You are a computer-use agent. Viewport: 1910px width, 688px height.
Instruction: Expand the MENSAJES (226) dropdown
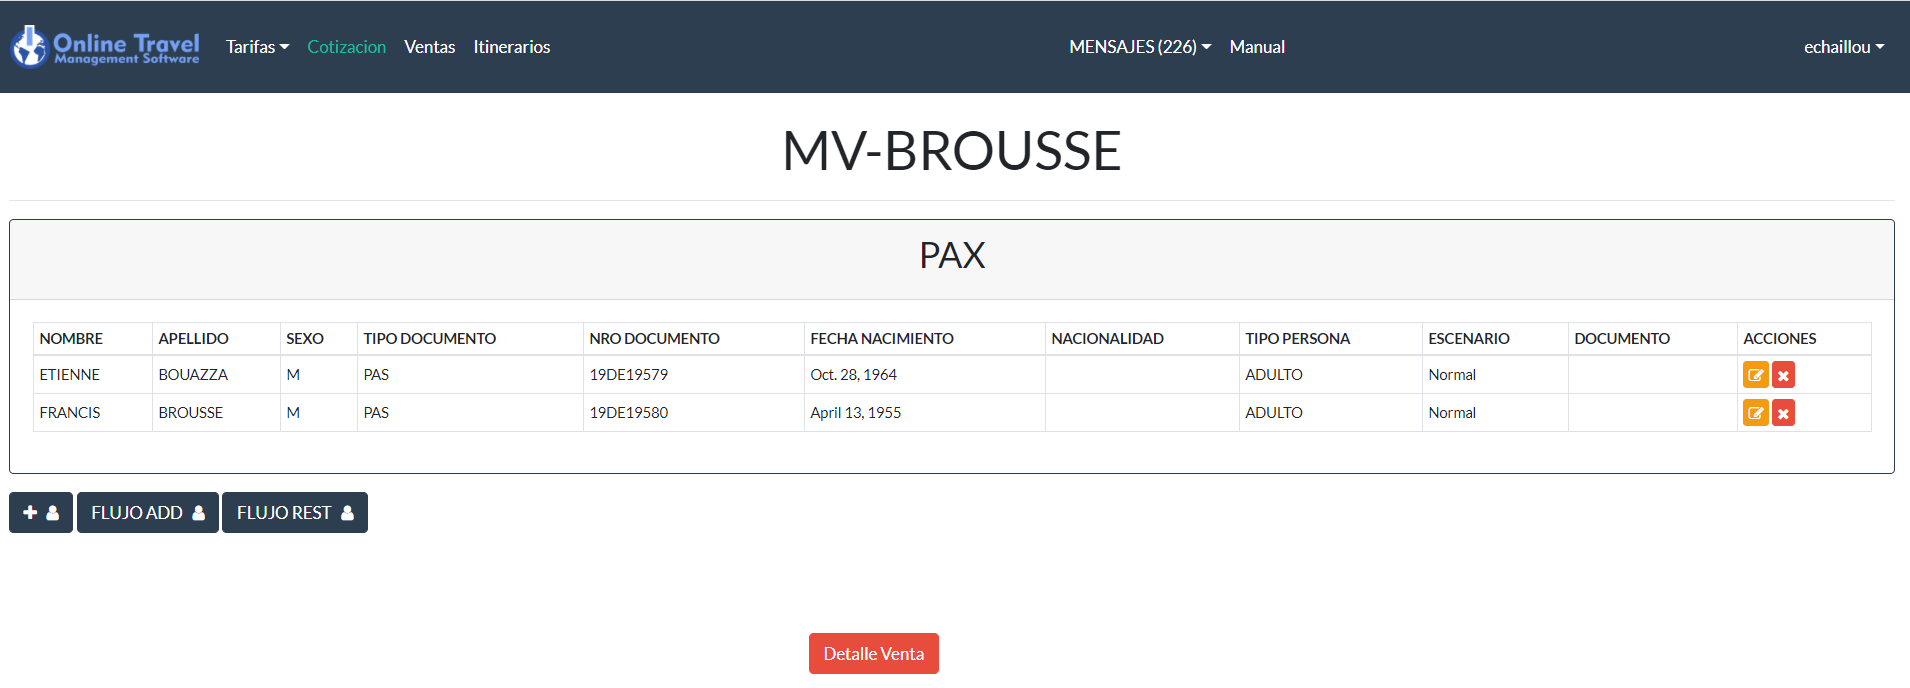point(1139,47)
